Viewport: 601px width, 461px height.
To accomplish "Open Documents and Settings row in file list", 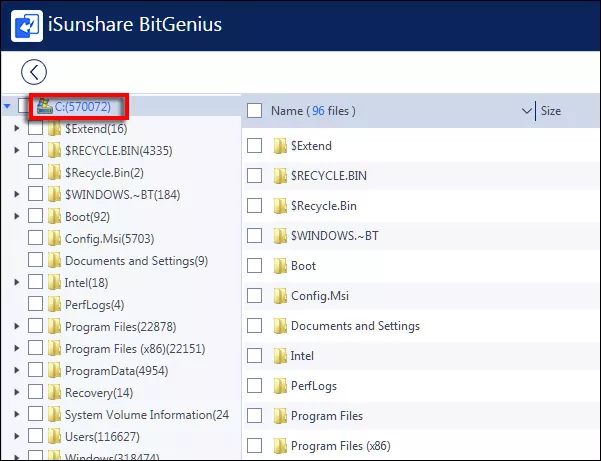I will (422, 326).
